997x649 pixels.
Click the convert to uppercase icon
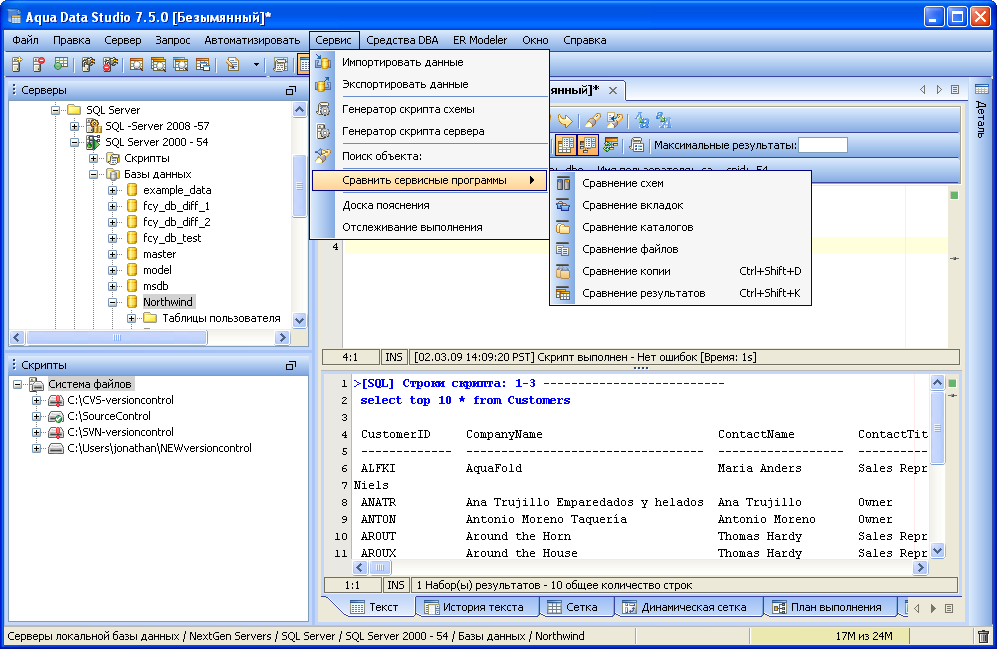tap(642, 120)
